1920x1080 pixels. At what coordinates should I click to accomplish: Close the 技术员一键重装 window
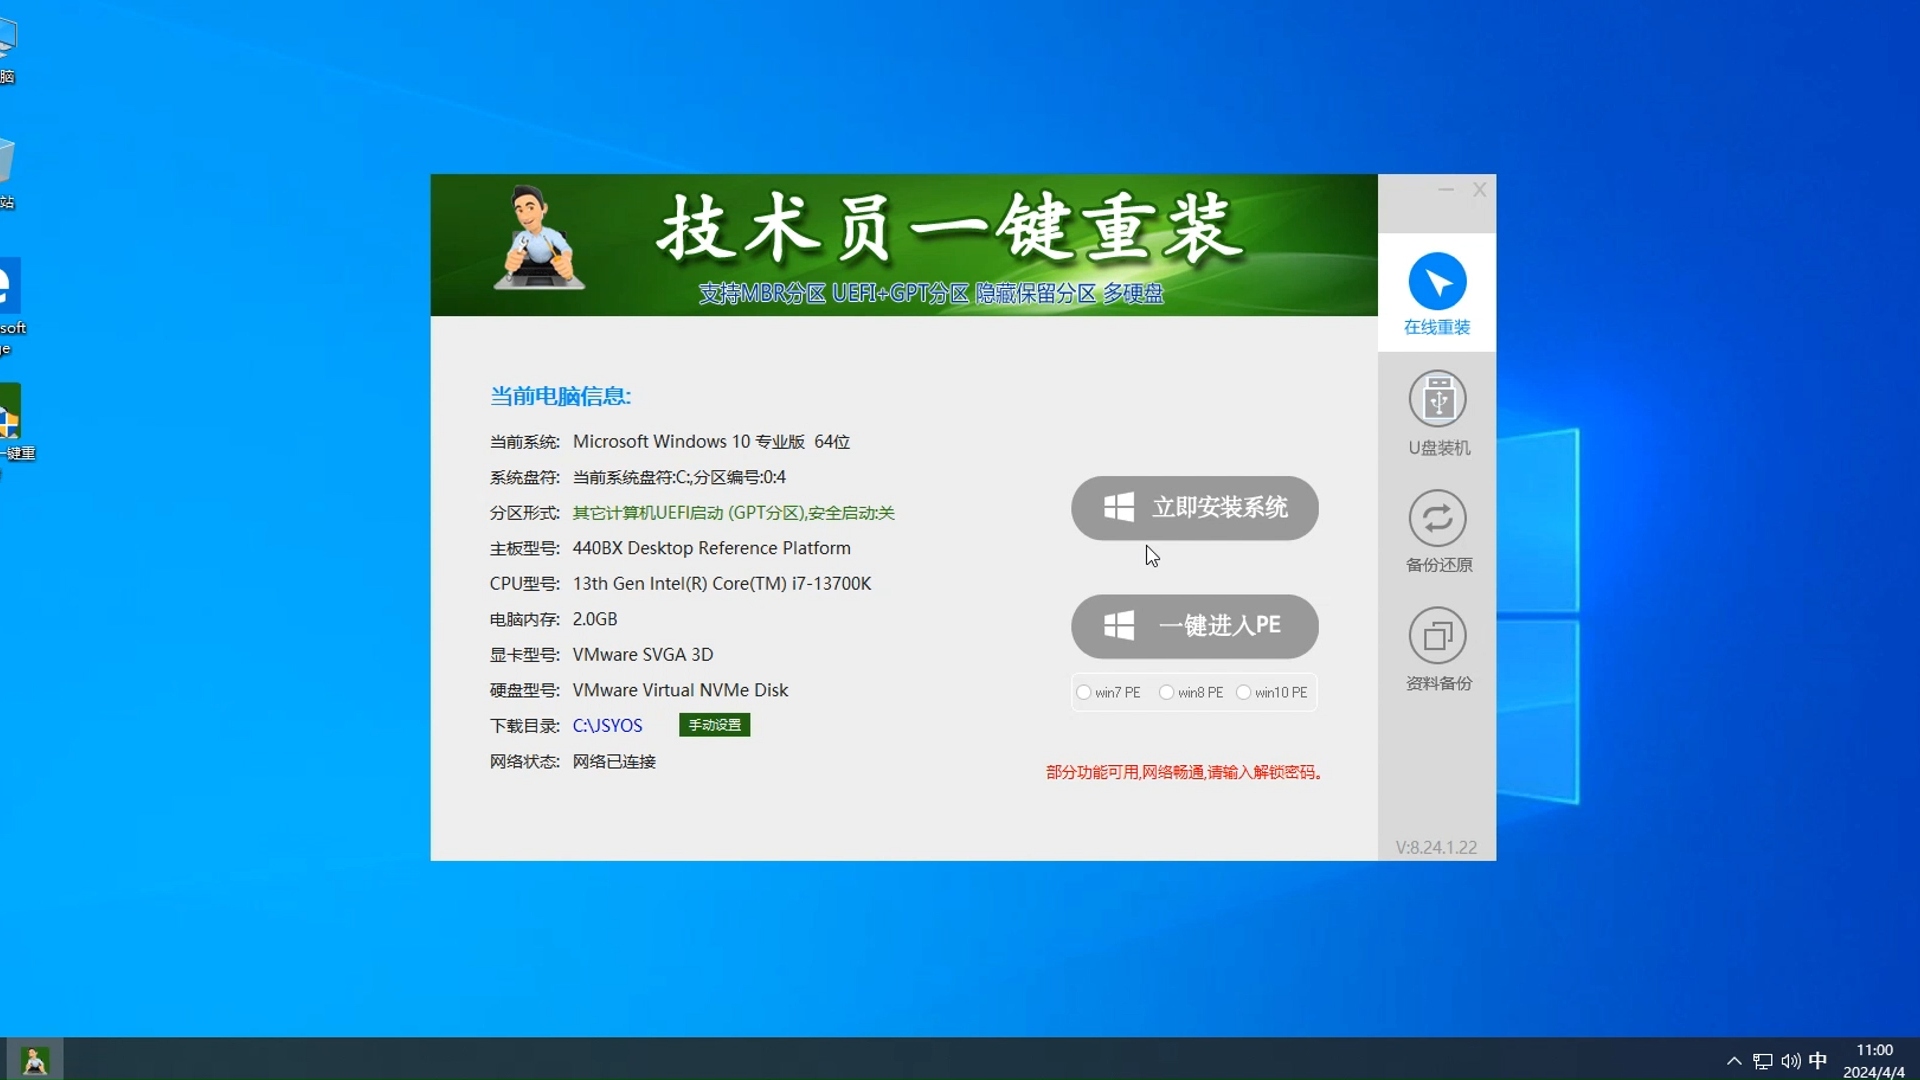1480,190
